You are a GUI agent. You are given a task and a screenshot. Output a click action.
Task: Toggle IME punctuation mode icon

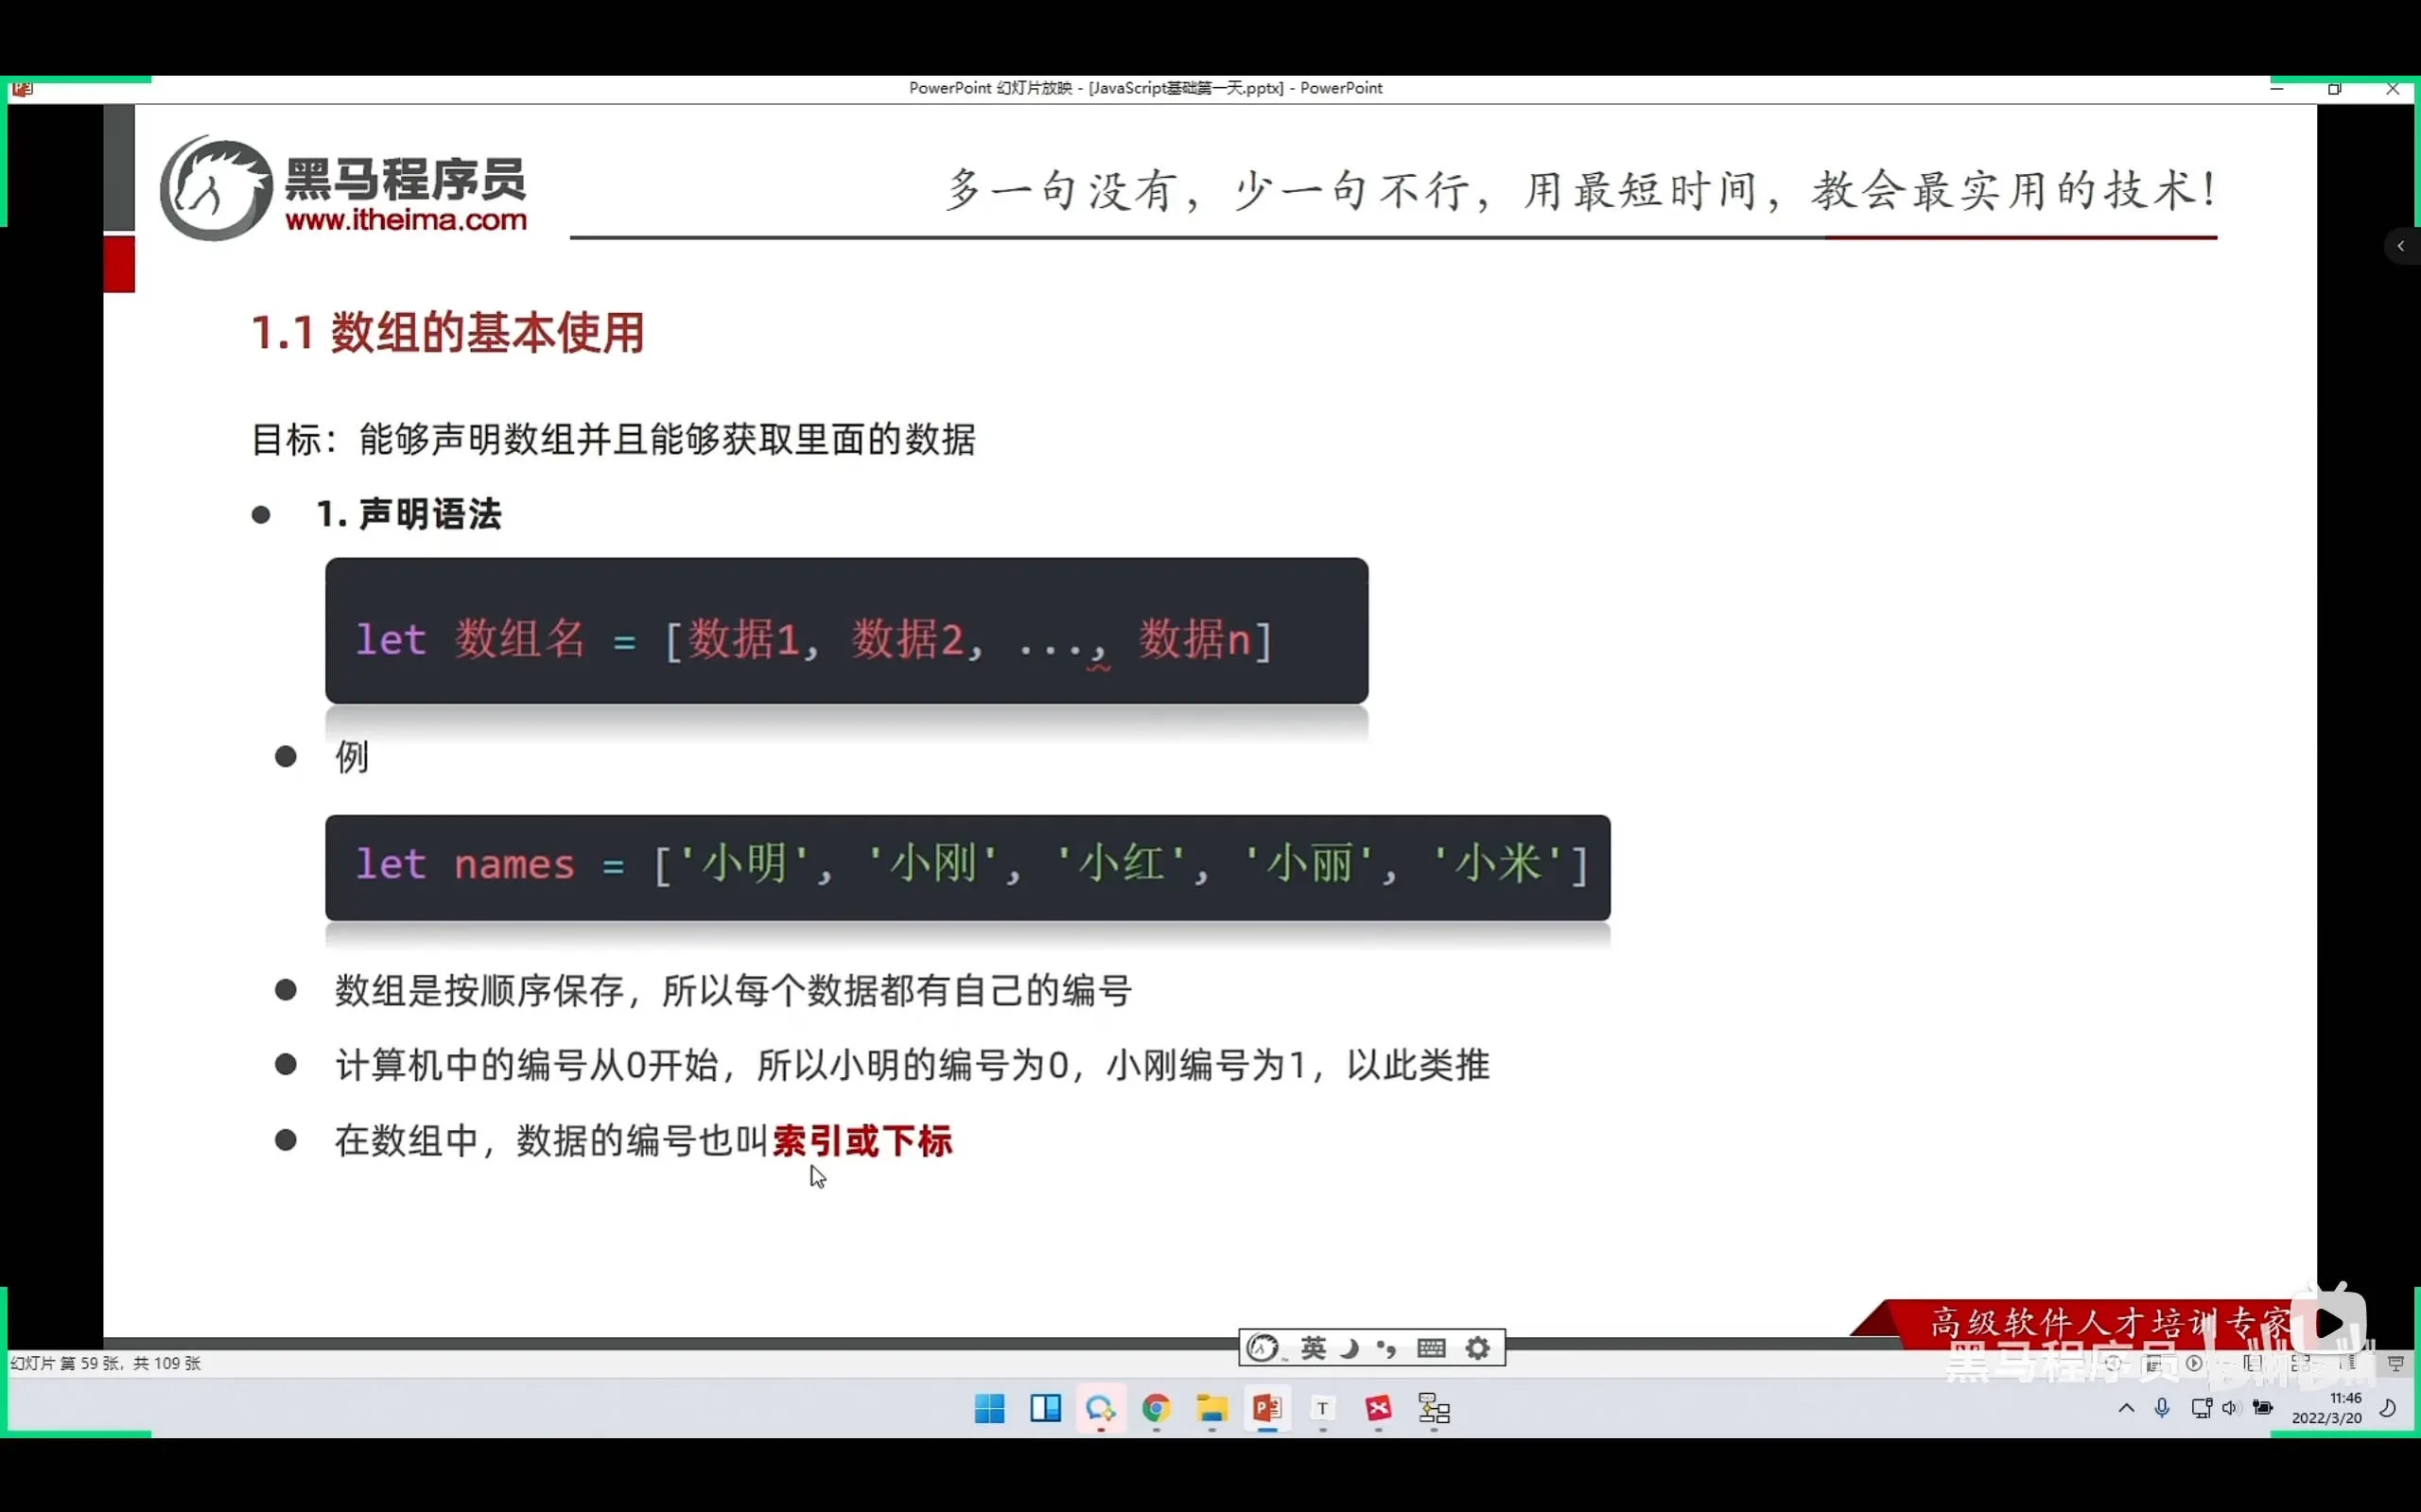pos(1387,1348)
